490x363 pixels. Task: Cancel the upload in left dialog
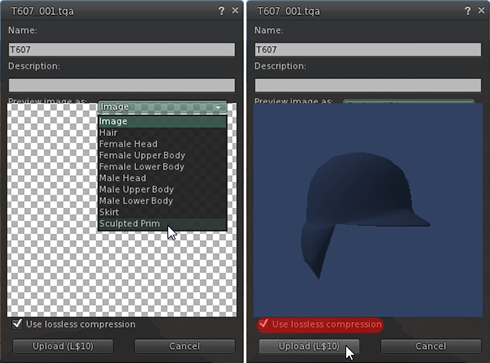(x=185, y=346)
